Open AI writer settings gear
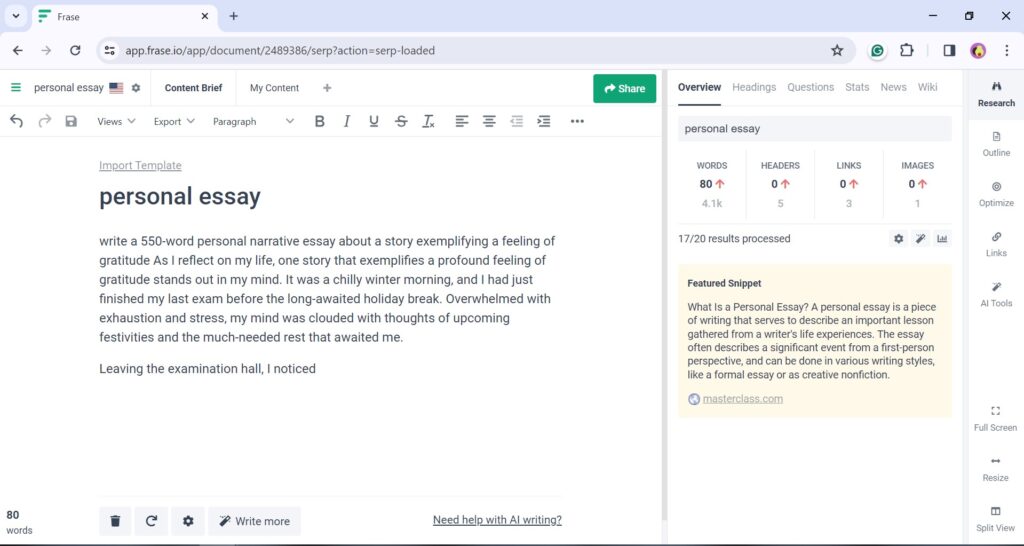 tap(188, 521)
